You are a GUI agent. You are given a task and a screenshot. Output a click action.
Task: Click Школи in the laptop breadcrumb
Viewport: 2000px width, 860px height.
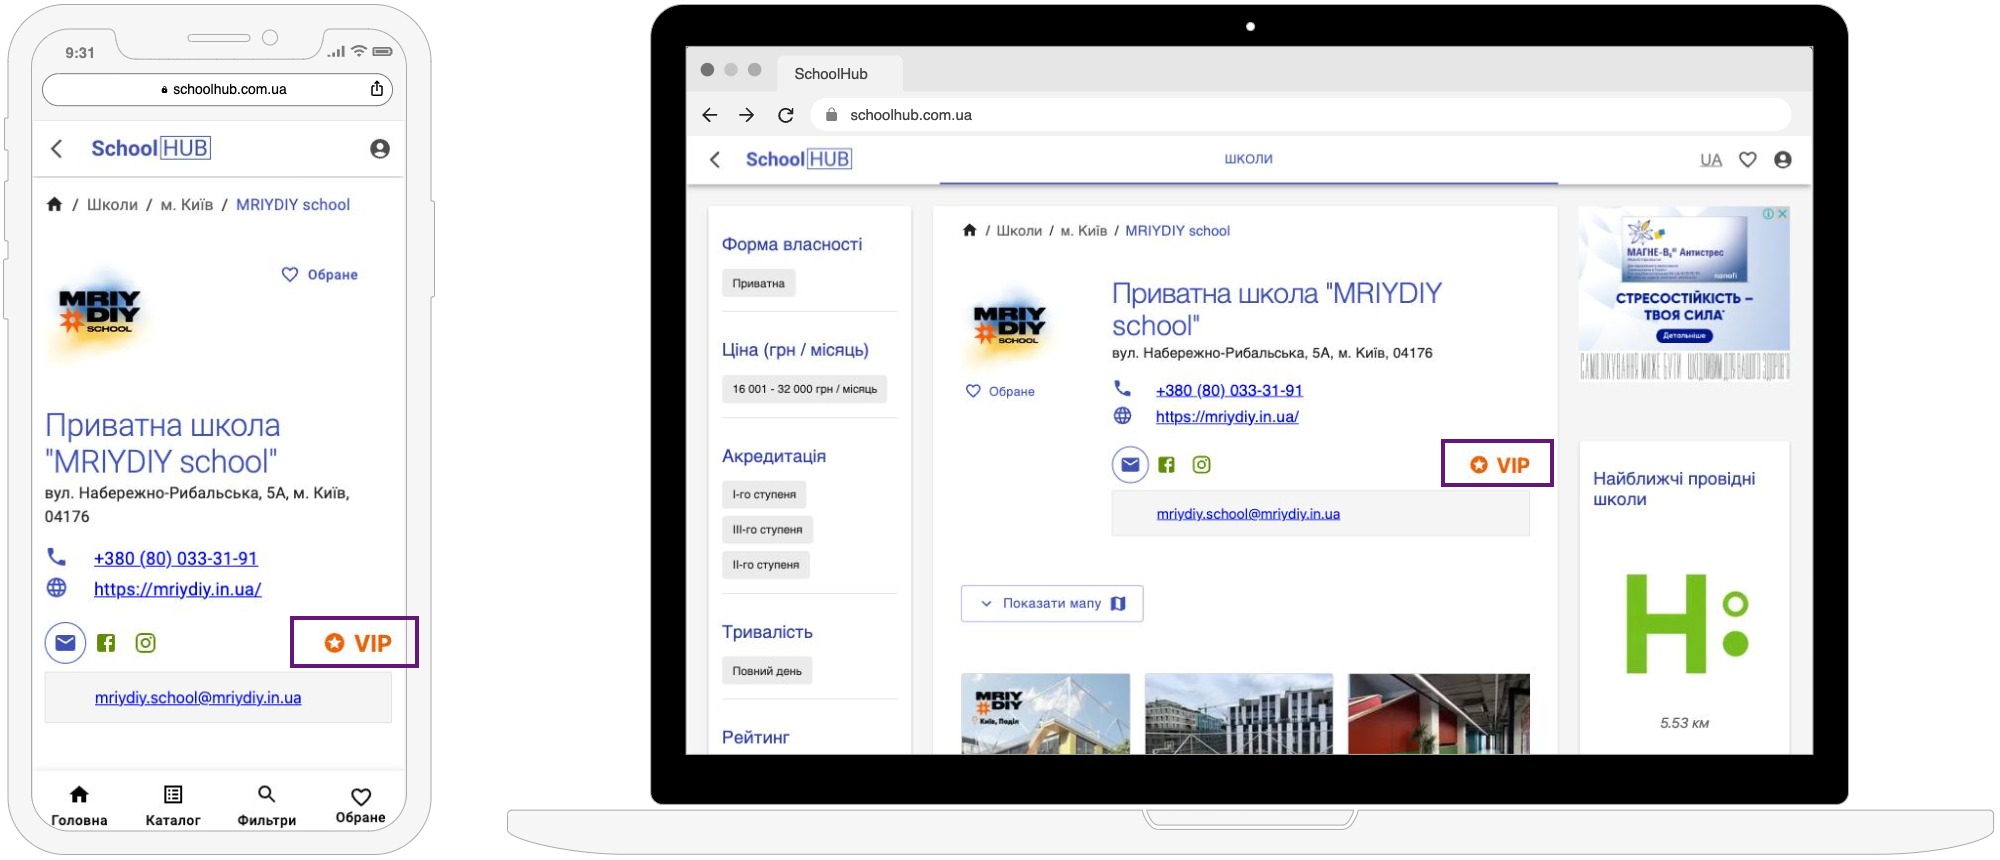tap(1019, 230)
